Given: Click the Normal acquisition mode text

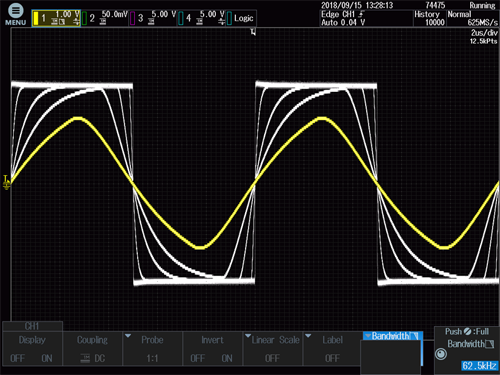Looking at the screenshot, I should [459, 14].
